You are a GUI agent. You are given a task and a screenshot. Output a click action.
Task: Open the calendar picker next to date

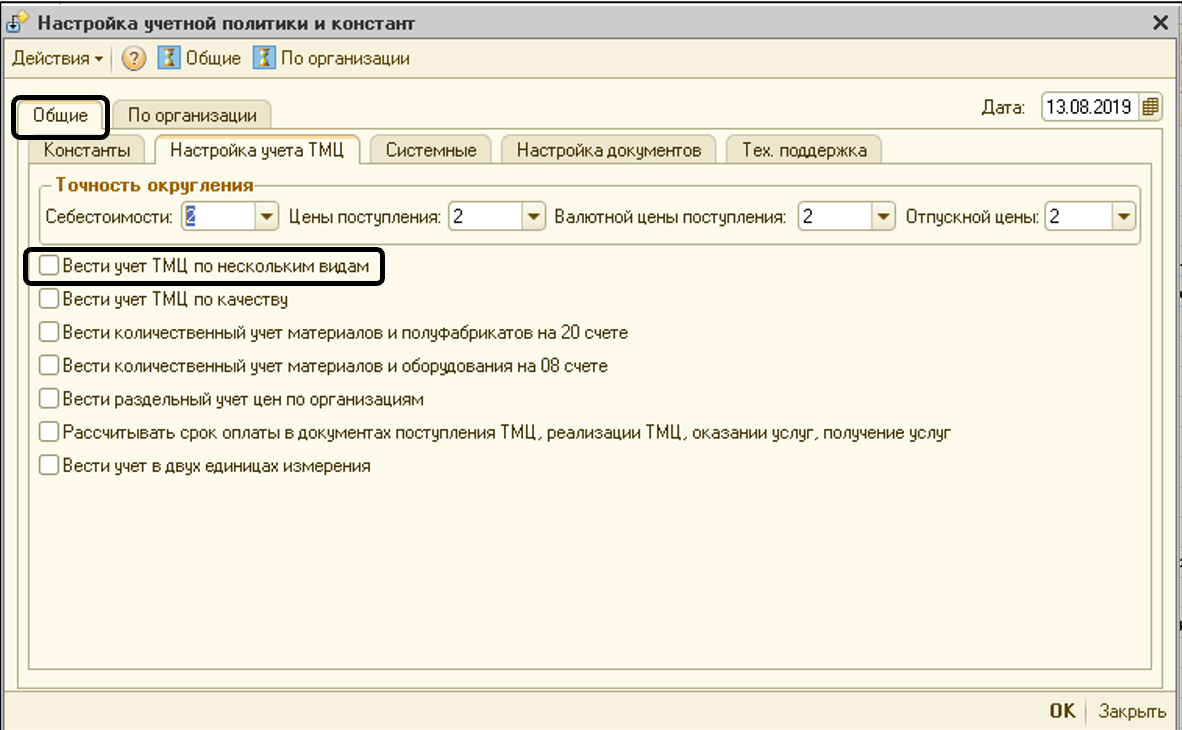[1150, 107]
